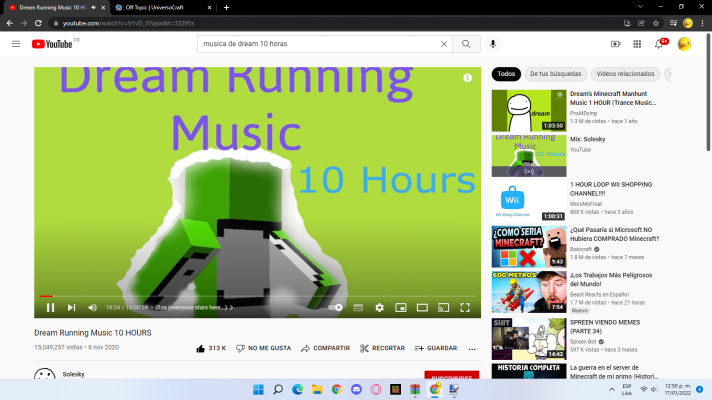Open Windows Start menu
This screenshot has width=712, height=400.
click(x=258, y=390)
